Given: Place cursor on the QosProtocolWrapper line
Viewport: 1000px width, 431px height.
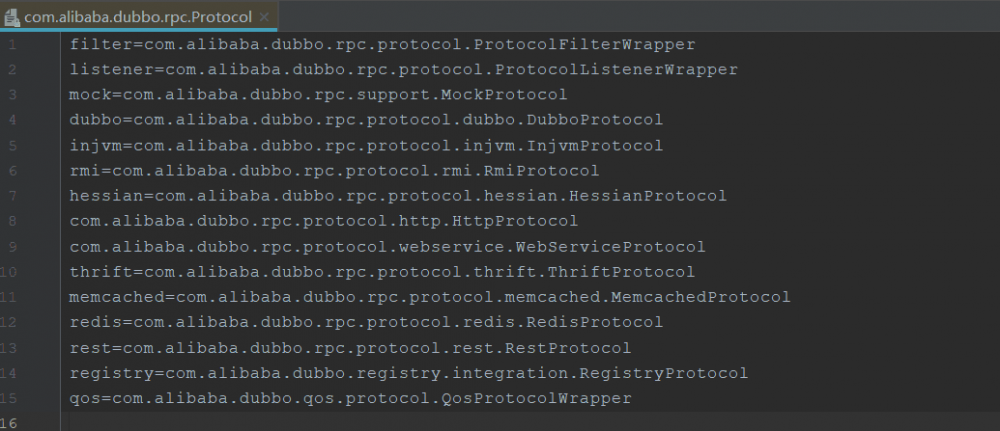Looking at the screenshot, I should (350, 398).
